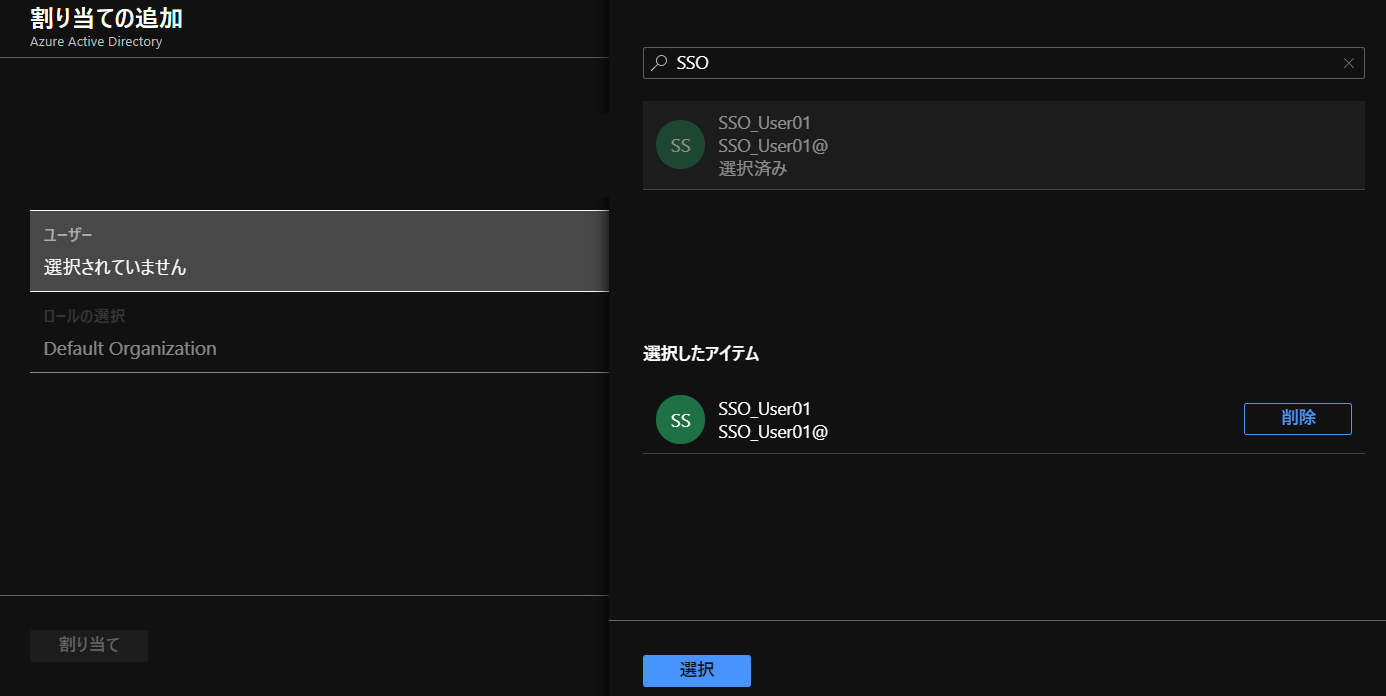Click the magnifier search icon
Viewport: 1386px width, 696px height.
tap(659, 63)
